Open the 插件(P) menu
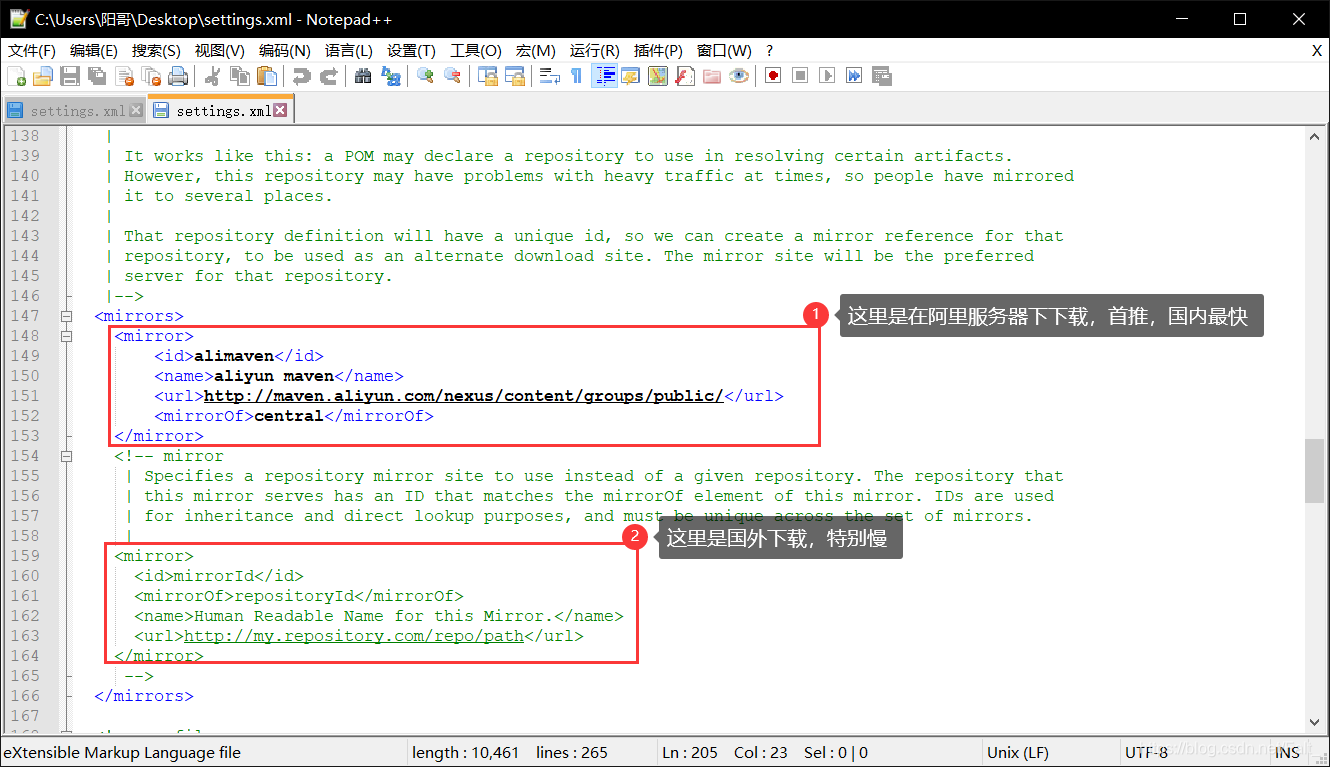 658,51
